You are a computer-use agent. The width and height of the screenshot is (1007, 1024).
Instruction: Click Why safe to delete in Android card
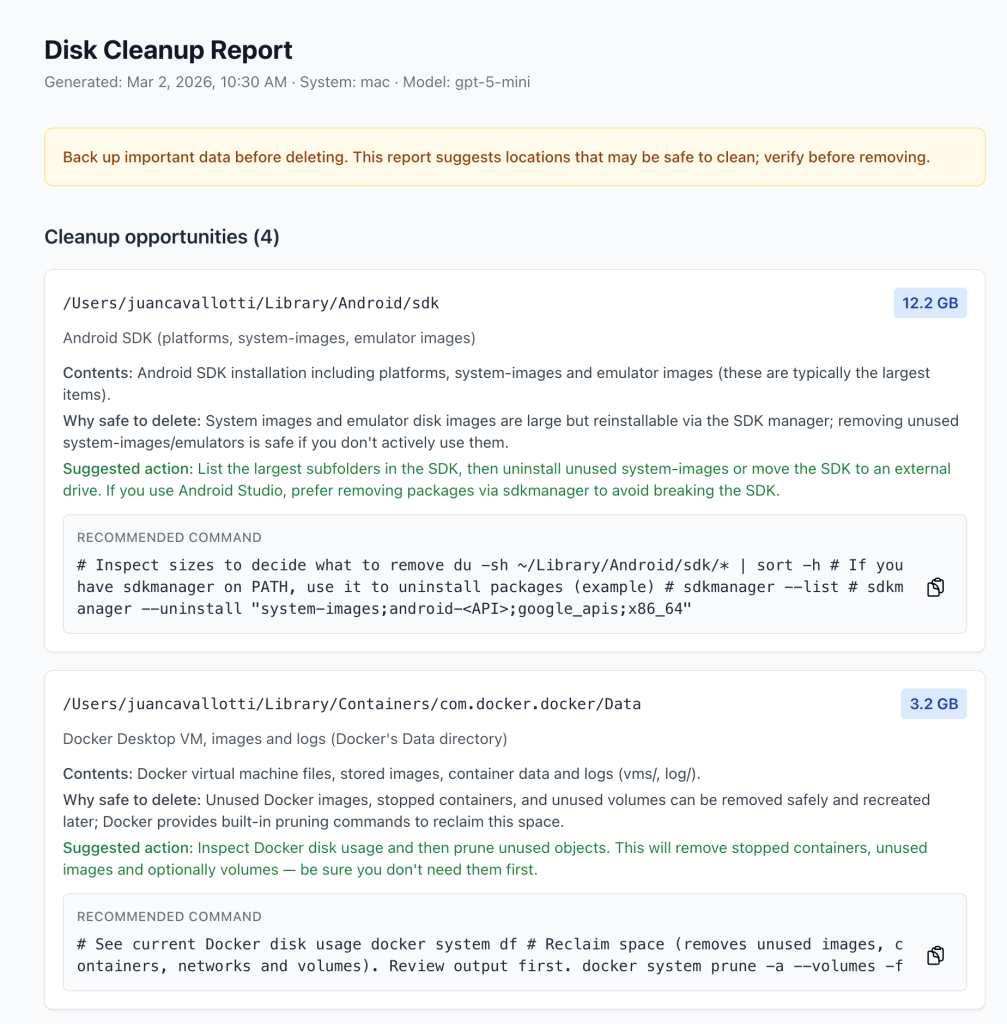coord(132,420)
